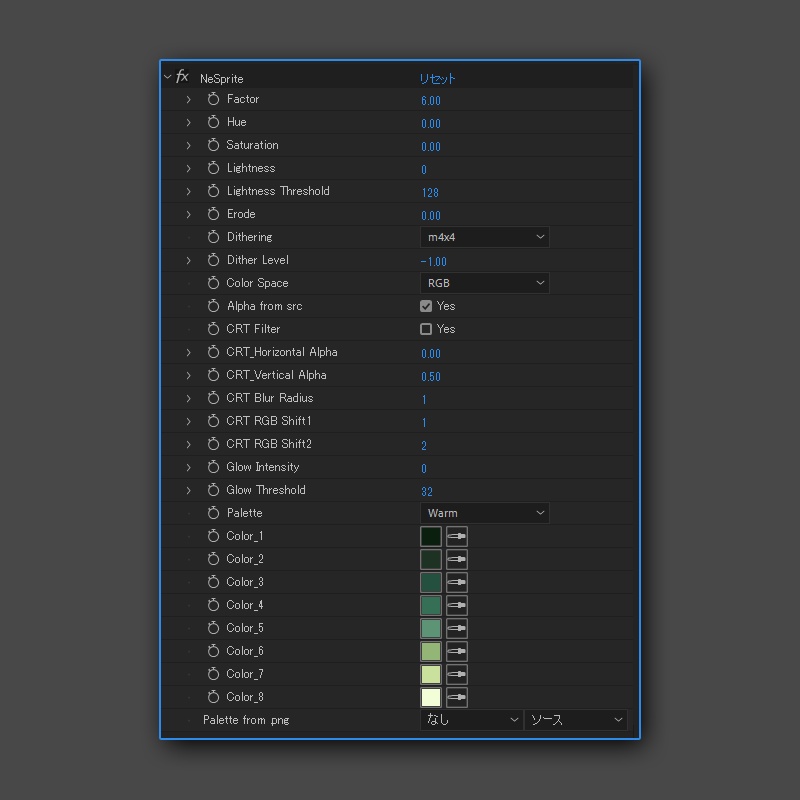Enable keyframing for Glow Intensity
This screenshot has width=800, height=800.
[212, 467]
